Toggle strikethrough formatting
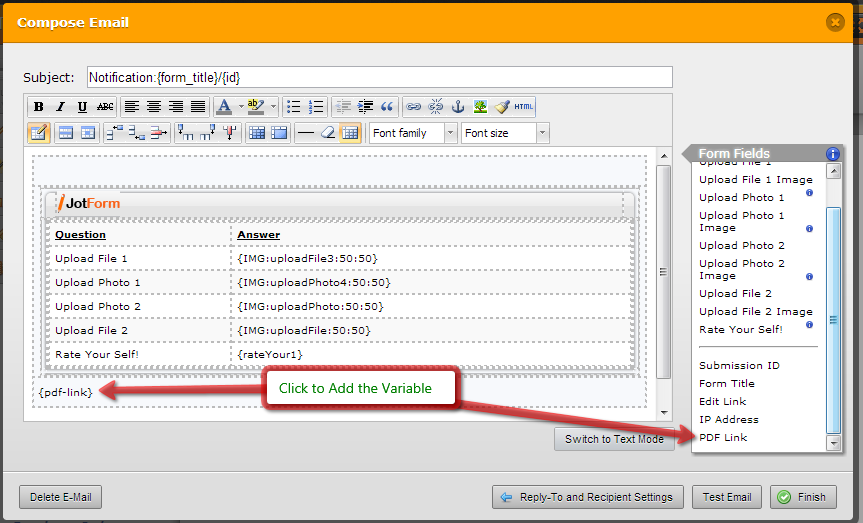 click(105, 107)
